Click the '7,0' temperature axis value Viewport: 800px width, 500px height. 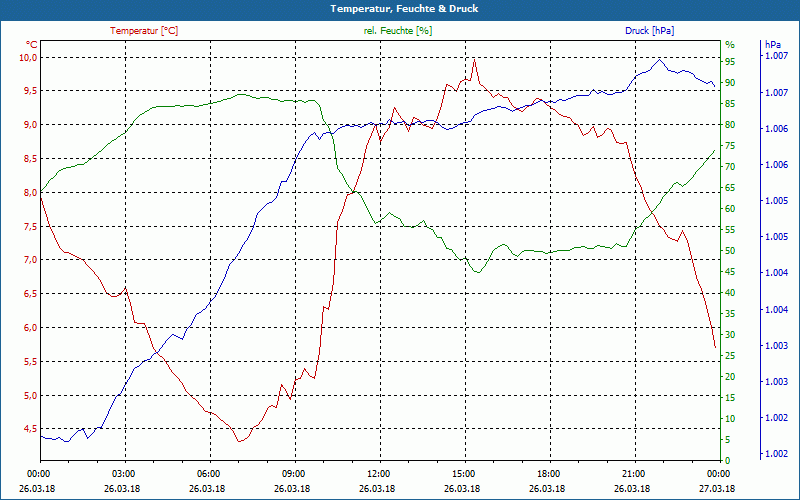pyautogui.click(x=31, y=260)
